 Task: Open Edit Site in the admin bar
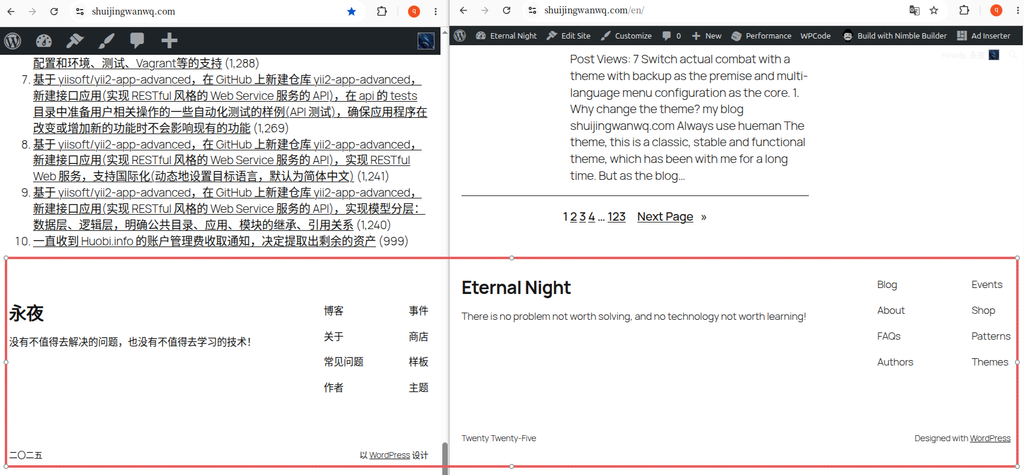[568, 36]
